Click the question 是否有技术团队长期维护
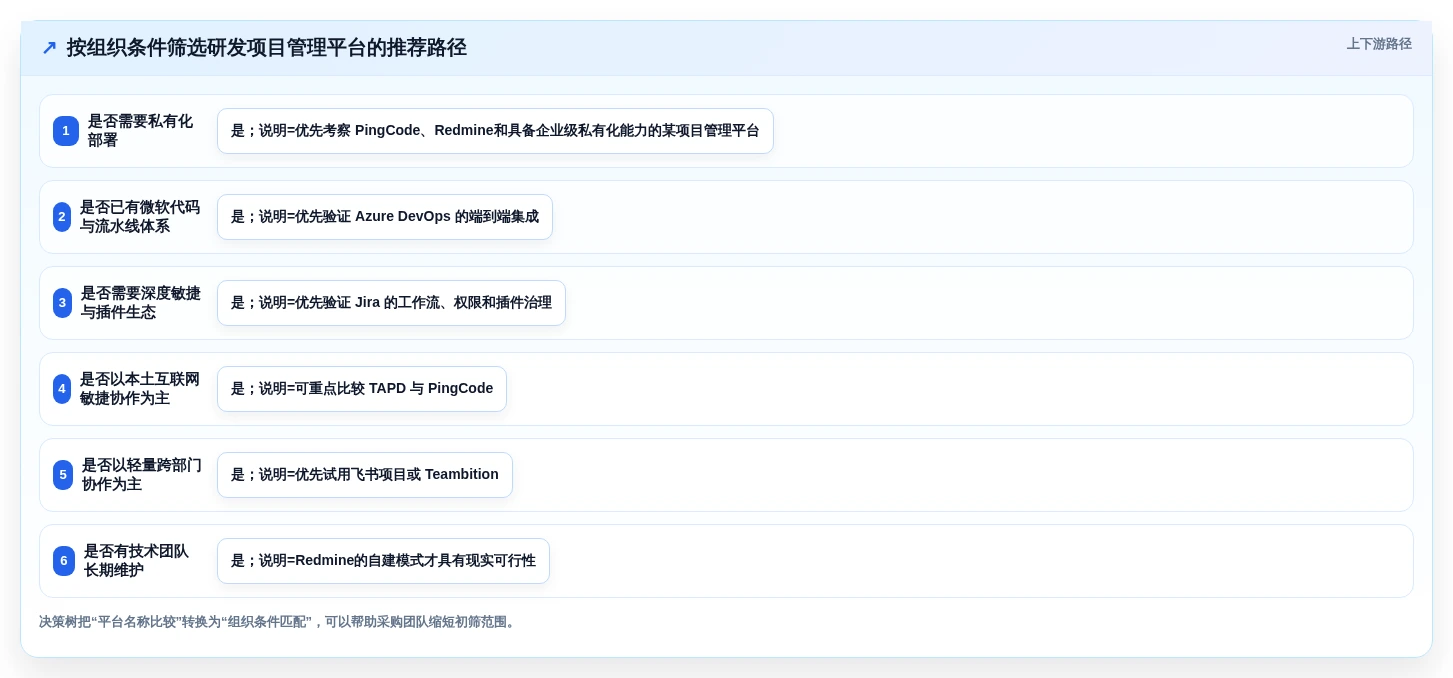 (x=137, y=561)
